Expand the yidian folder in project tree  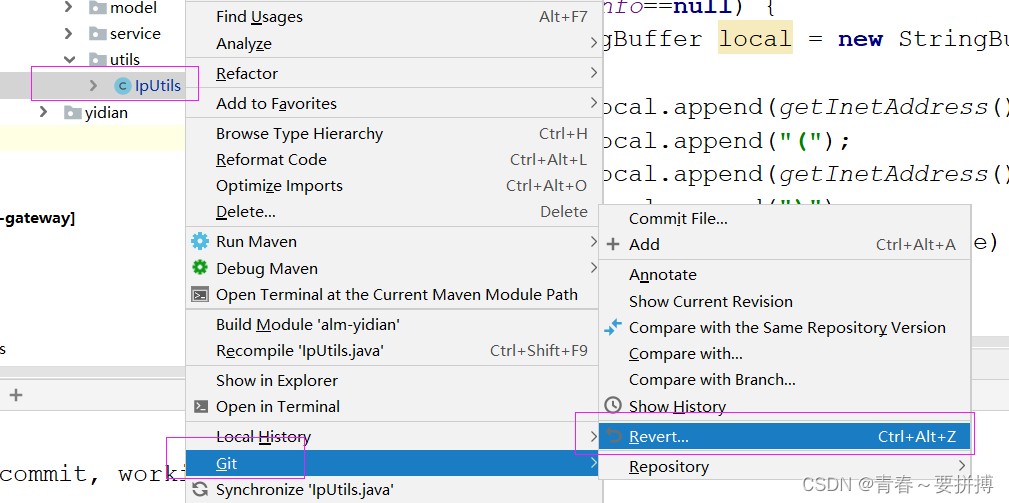[x=43, y=113]
